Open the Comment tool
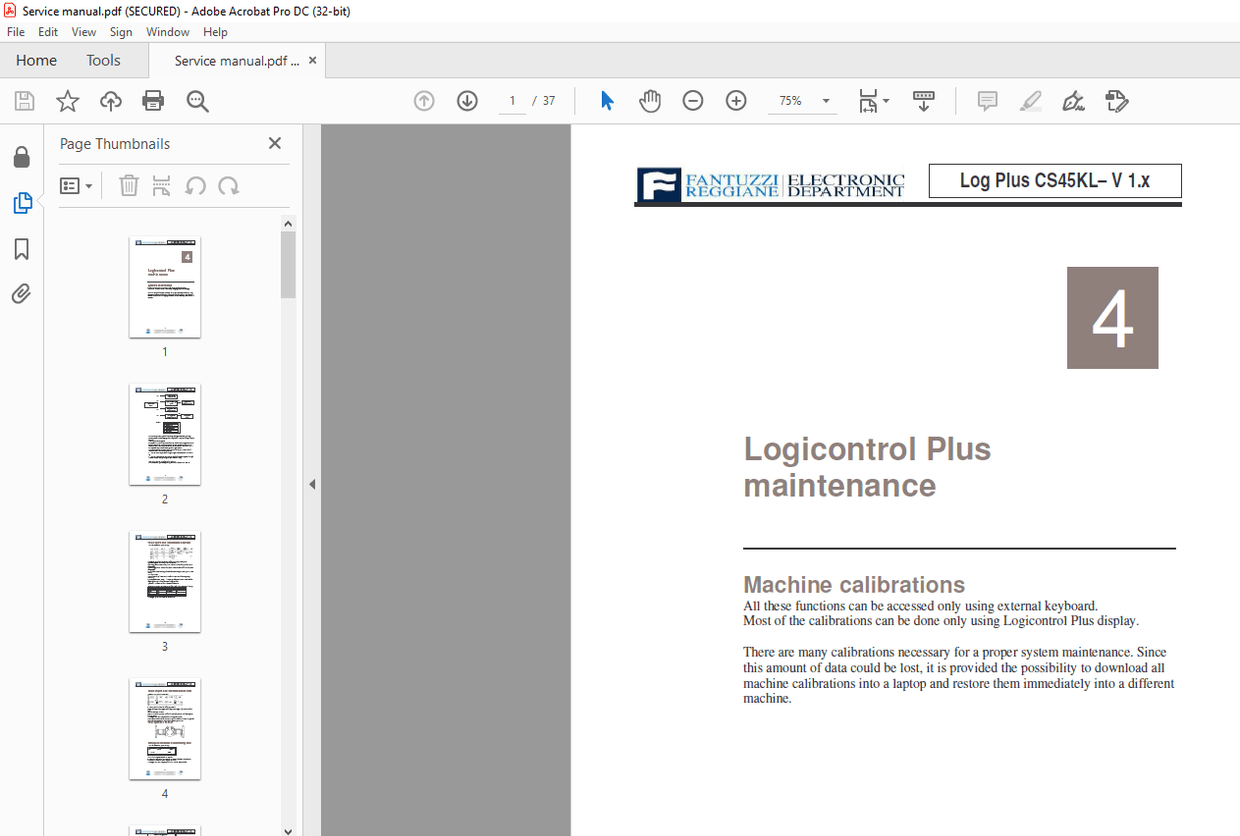 [x=987, y=100]
